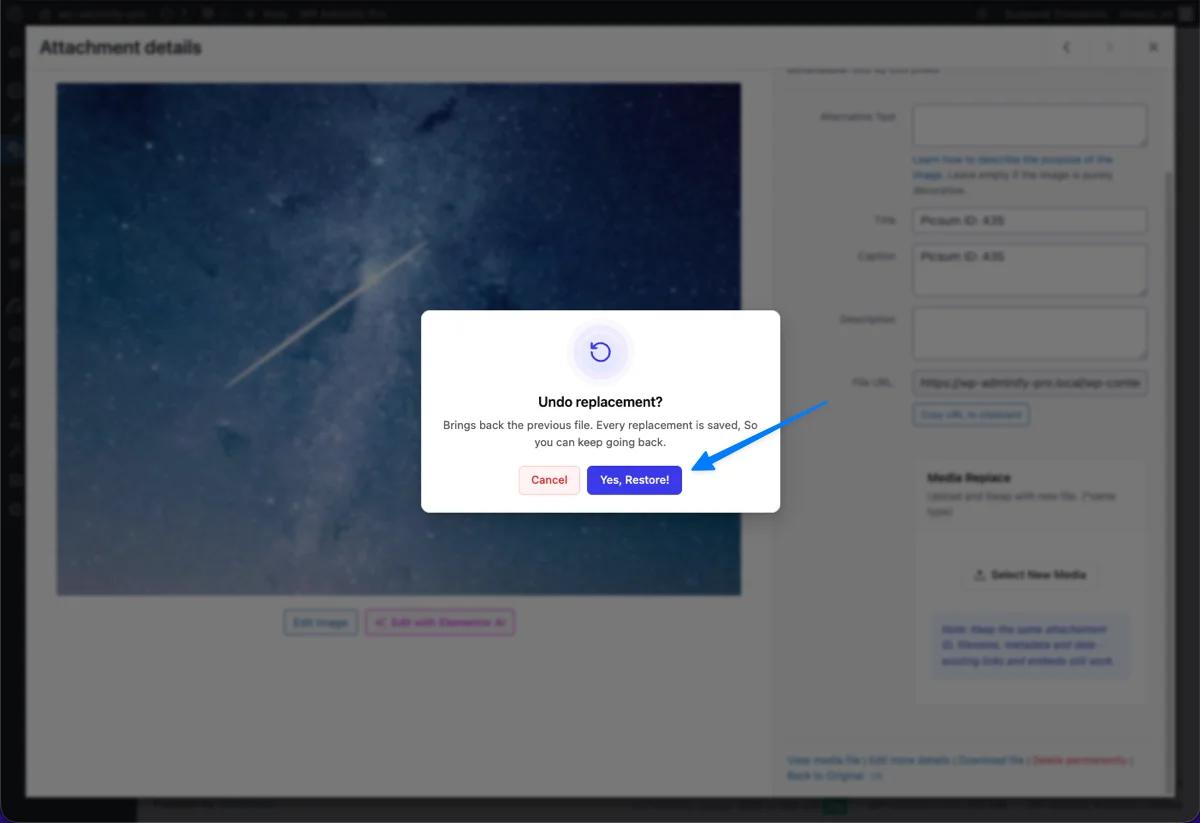Click the starry night sky image preview
Screen dimensions: 1200x823
point(399,339)
